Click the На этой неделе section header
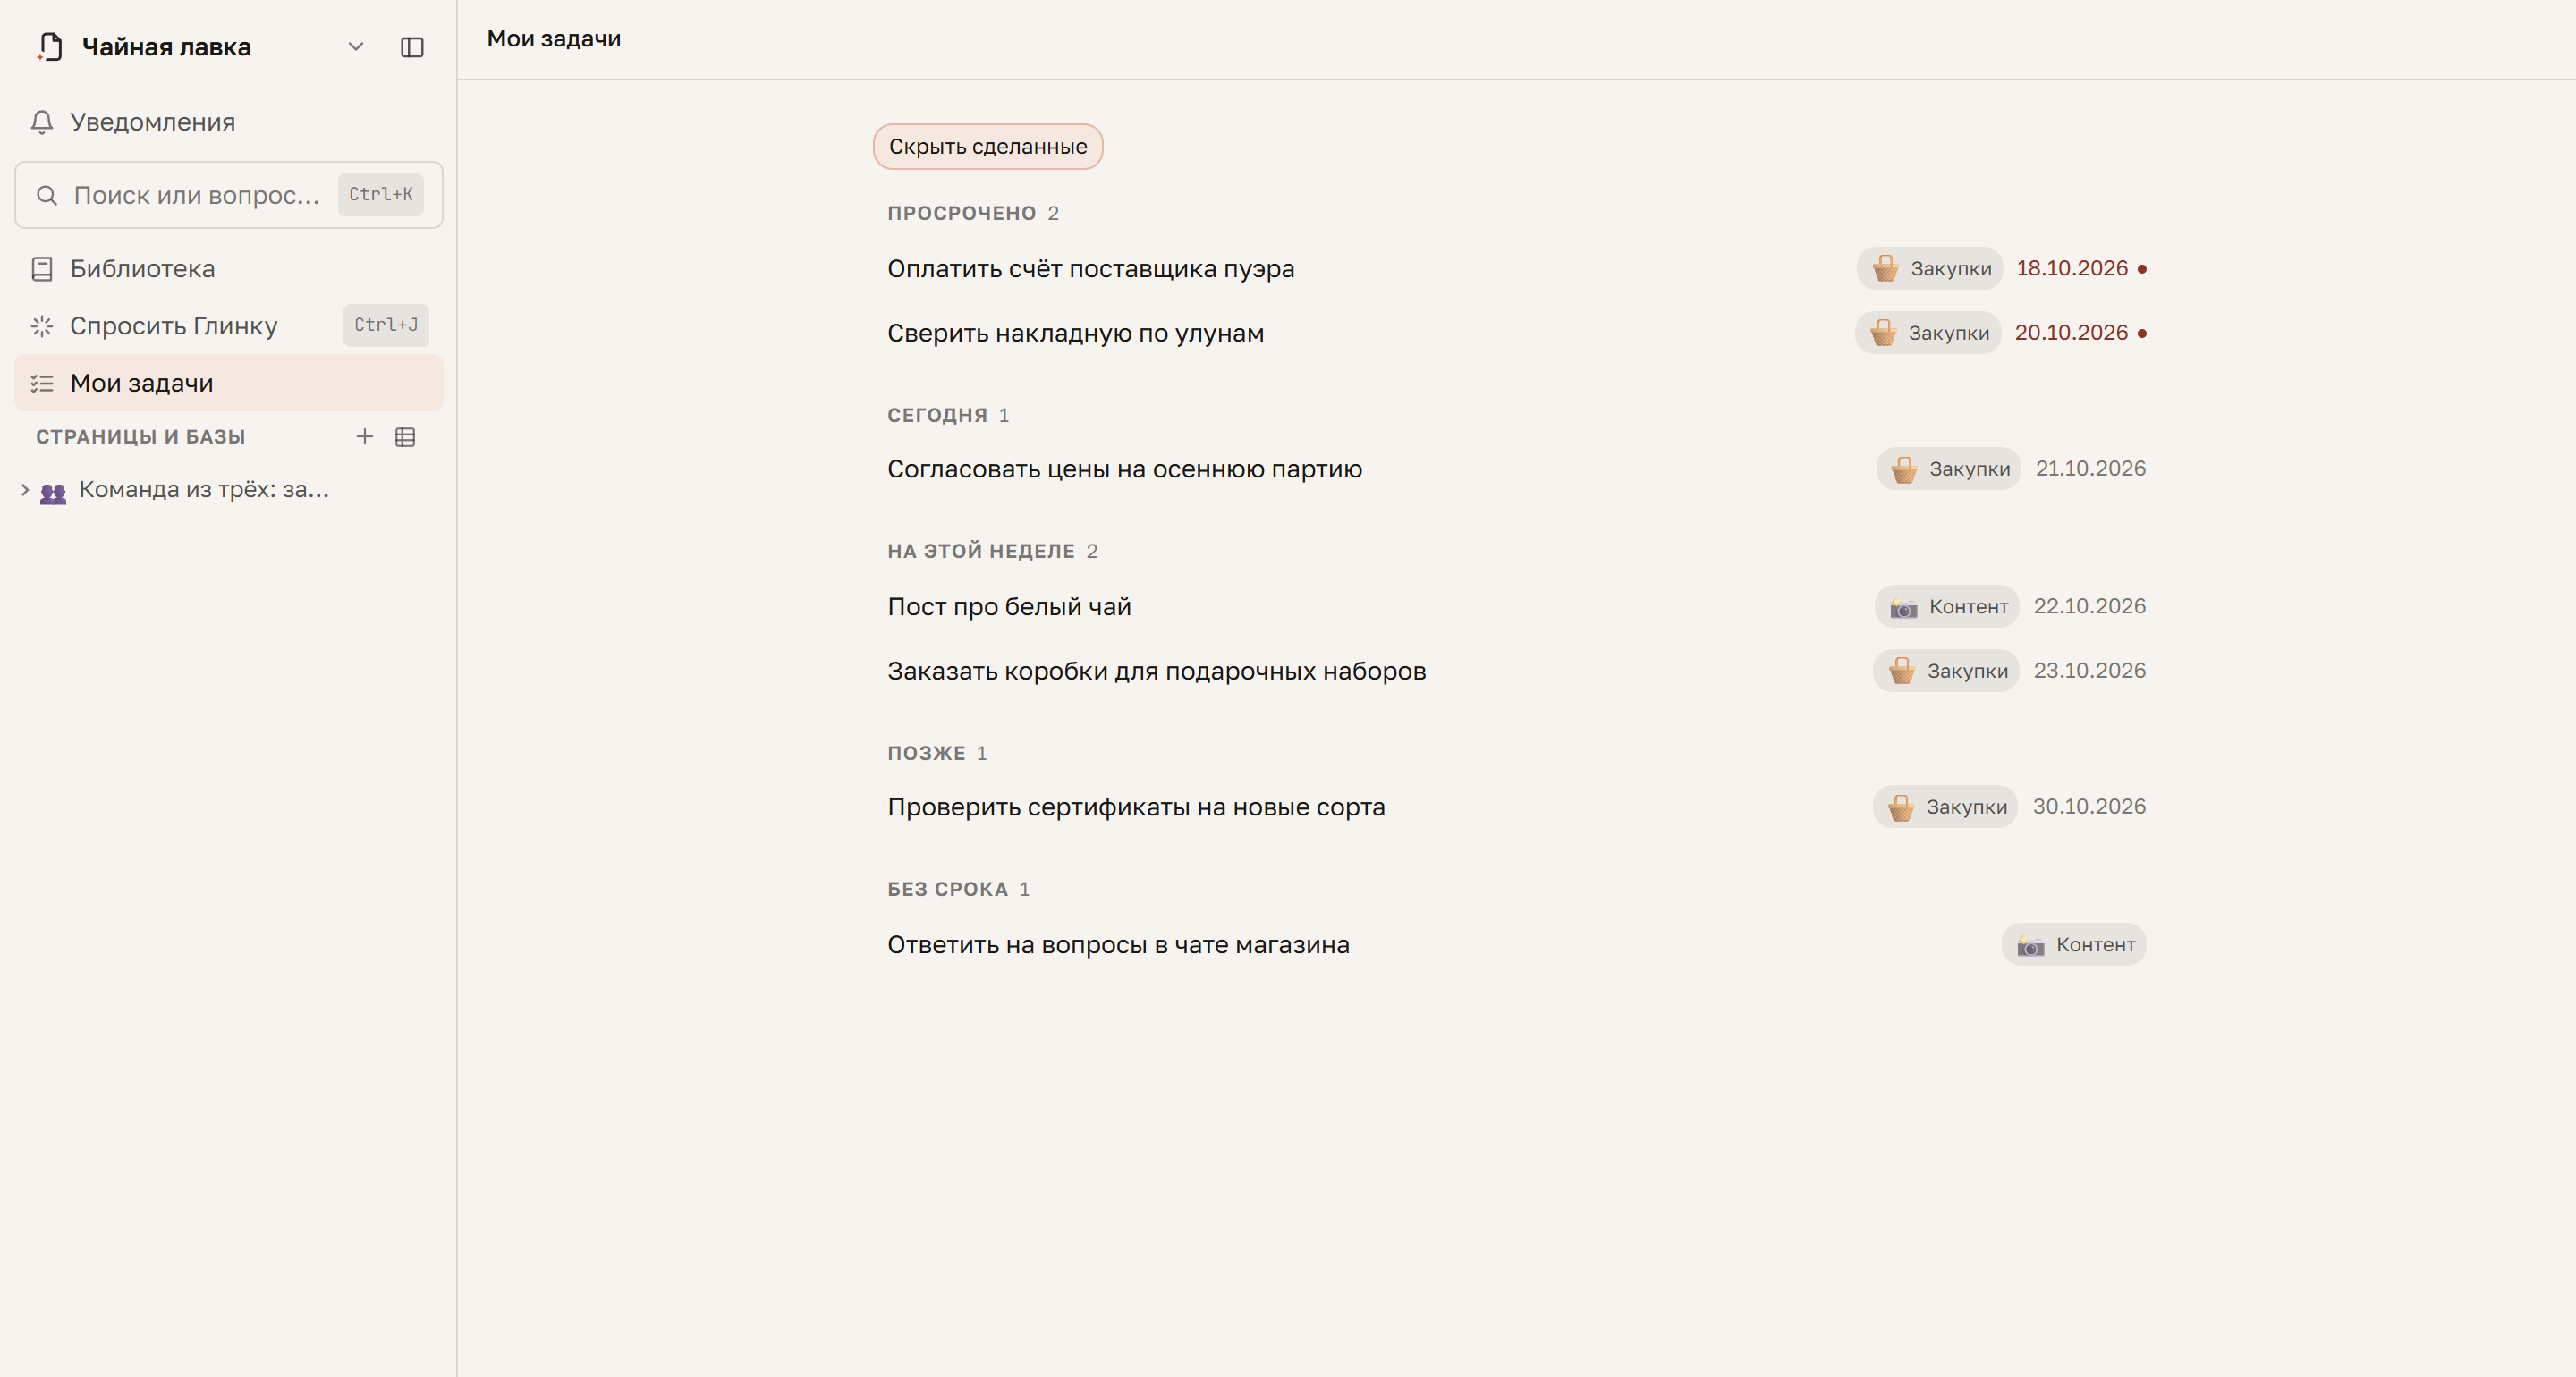Screen dimensions: 2576x1377 click(981, 551)
